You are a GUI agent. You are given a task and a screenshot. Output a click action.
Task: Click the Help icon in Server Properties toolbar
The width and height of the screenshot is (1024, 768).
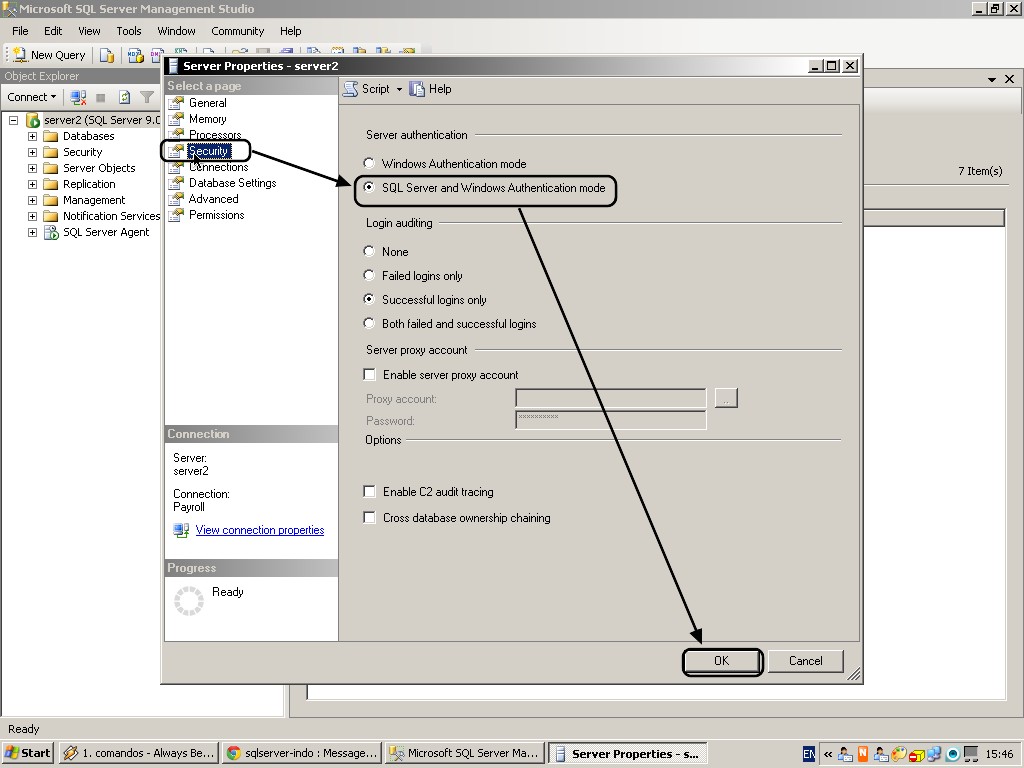417,89
